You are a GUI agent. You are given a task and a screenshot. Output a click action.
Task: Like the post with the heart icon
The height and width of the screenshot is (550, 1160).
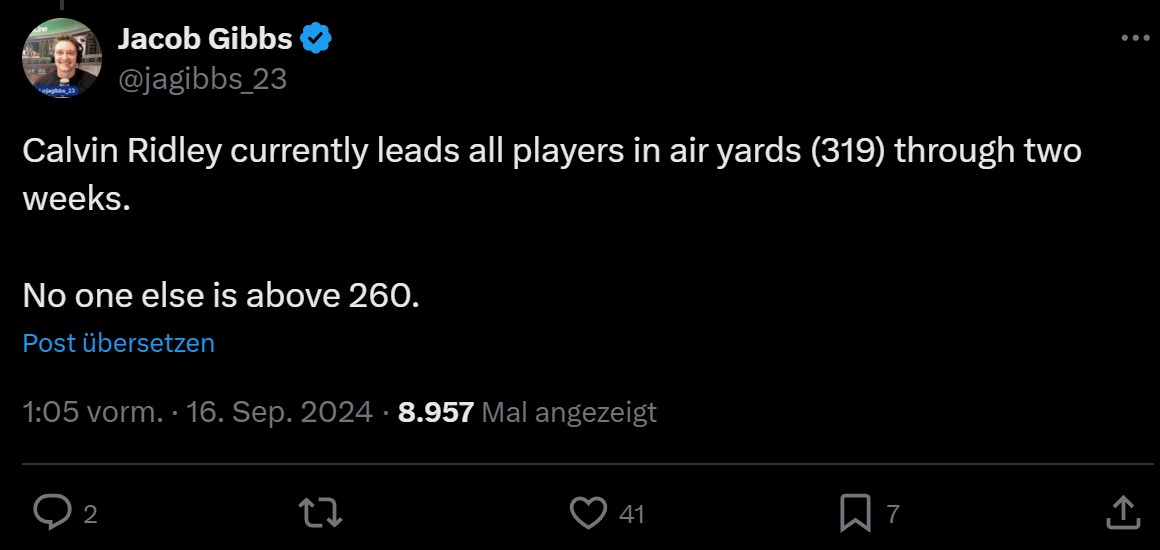pos(588,513)
